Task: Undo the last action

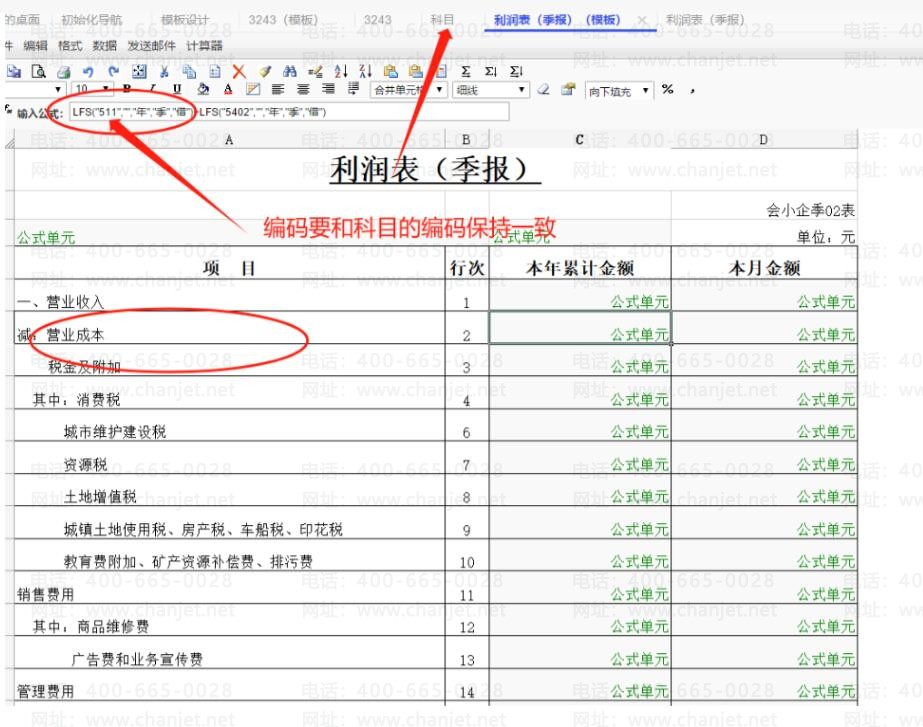Action: click(88, 72)
